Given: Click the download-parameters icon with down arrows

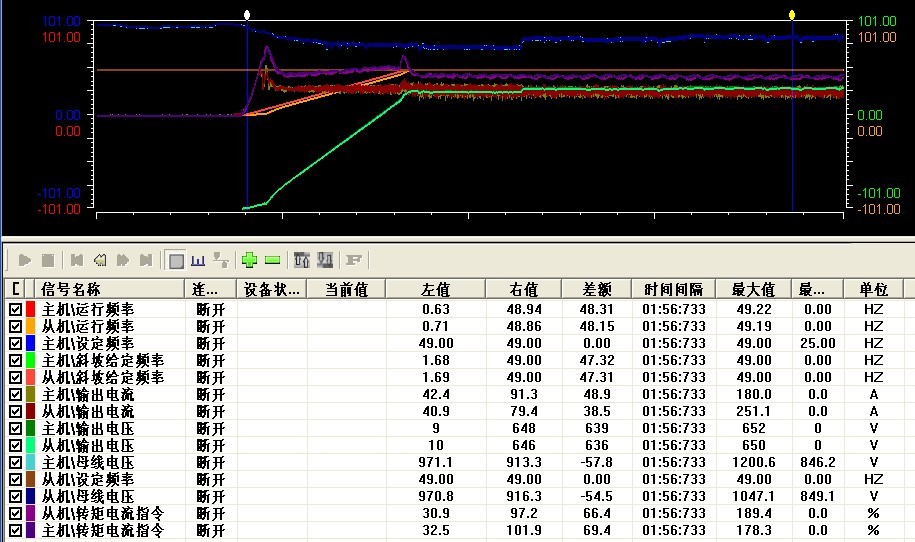Looking at the screenshot, I should tap(324, 260).
